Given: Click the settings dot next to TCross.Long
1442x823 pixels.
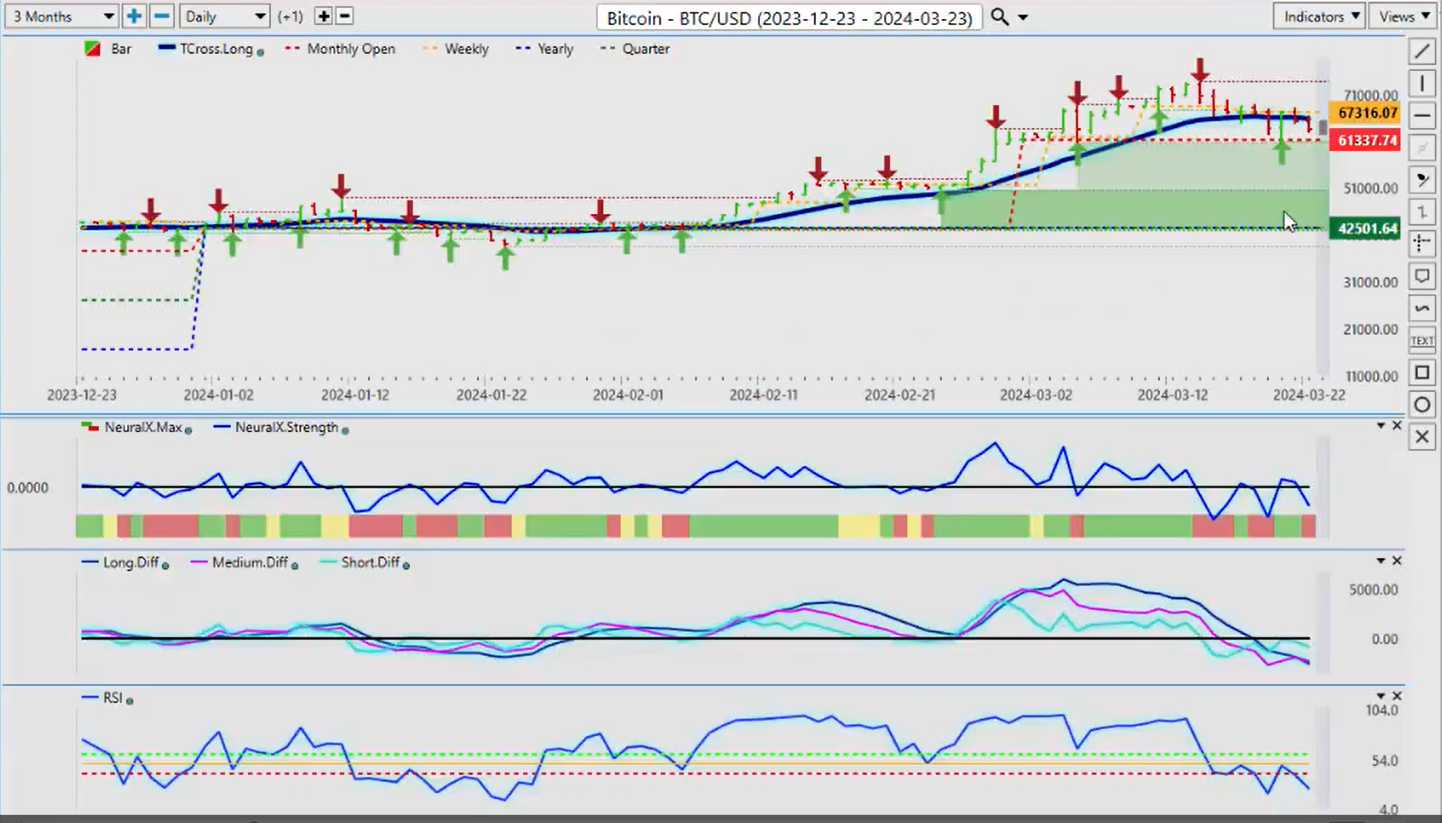Looking at the screenshot, I should [x=260, y=50].
